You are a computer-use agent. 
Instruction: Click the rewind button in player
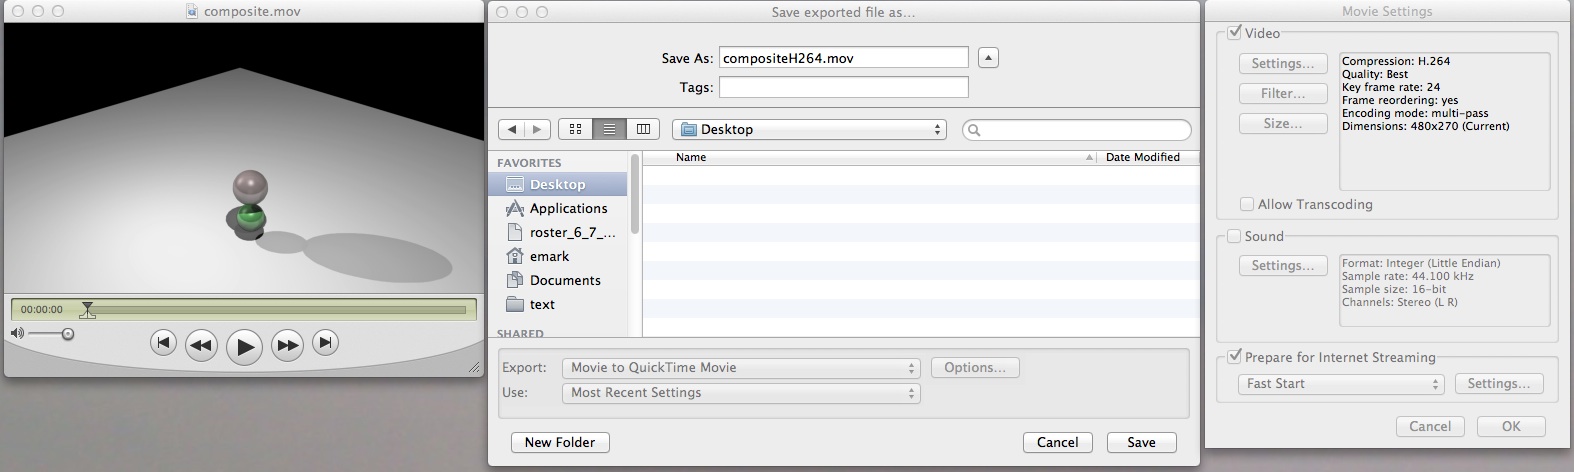[x=201, y=345]
